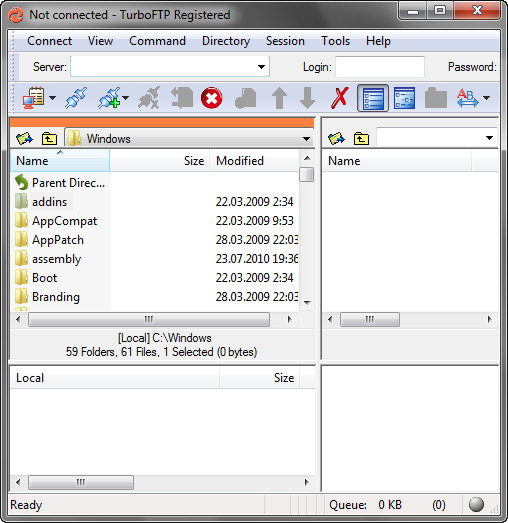The height and width of the screenshot is (523, 508).
Task: Open the Connect menu
Action: [x=49, y=41]
